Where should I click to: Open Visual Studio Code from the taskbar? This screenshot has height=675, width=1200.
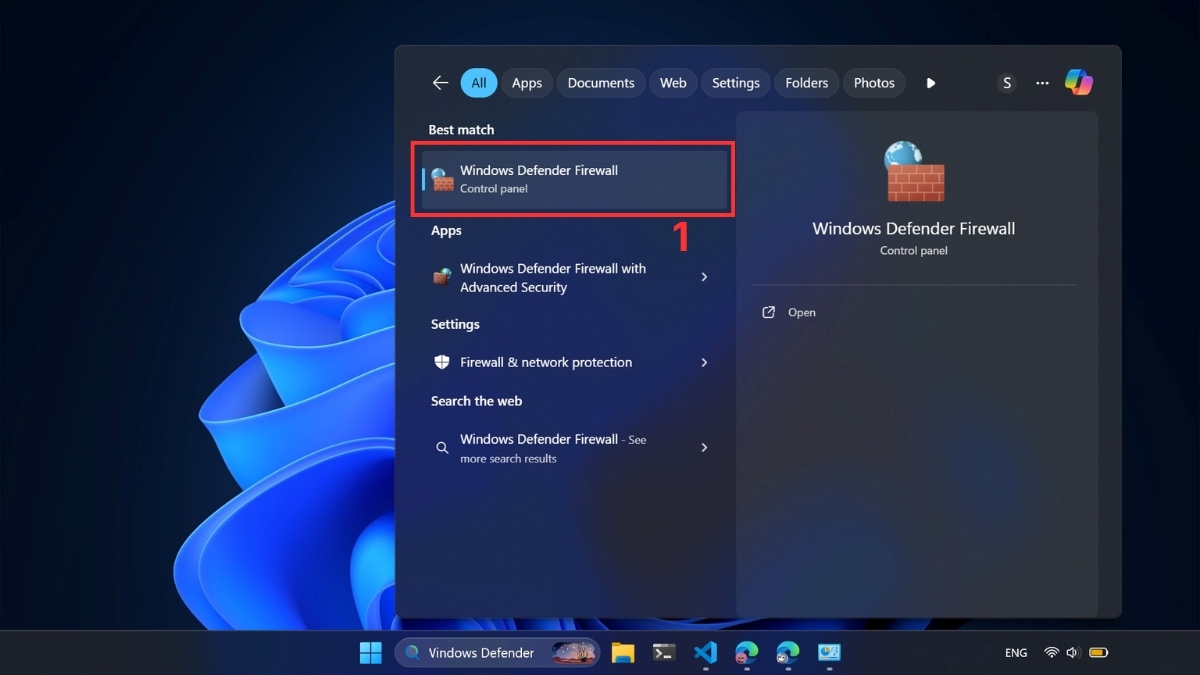705,653
